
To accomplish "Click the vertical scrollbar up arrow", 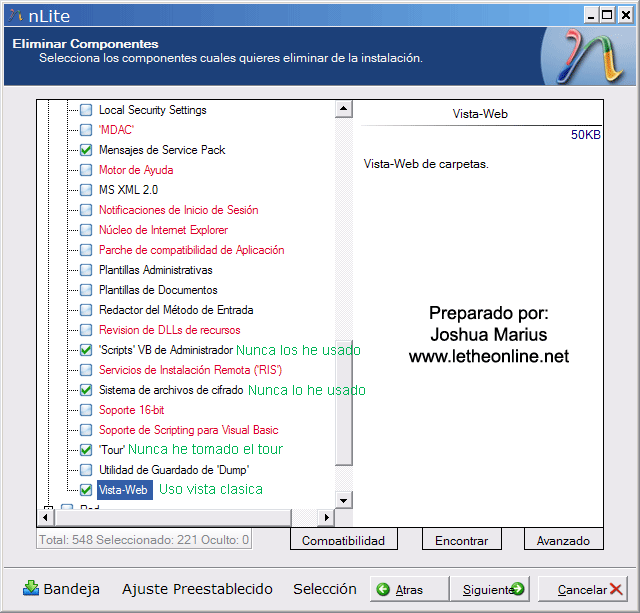I will (344, 109).
